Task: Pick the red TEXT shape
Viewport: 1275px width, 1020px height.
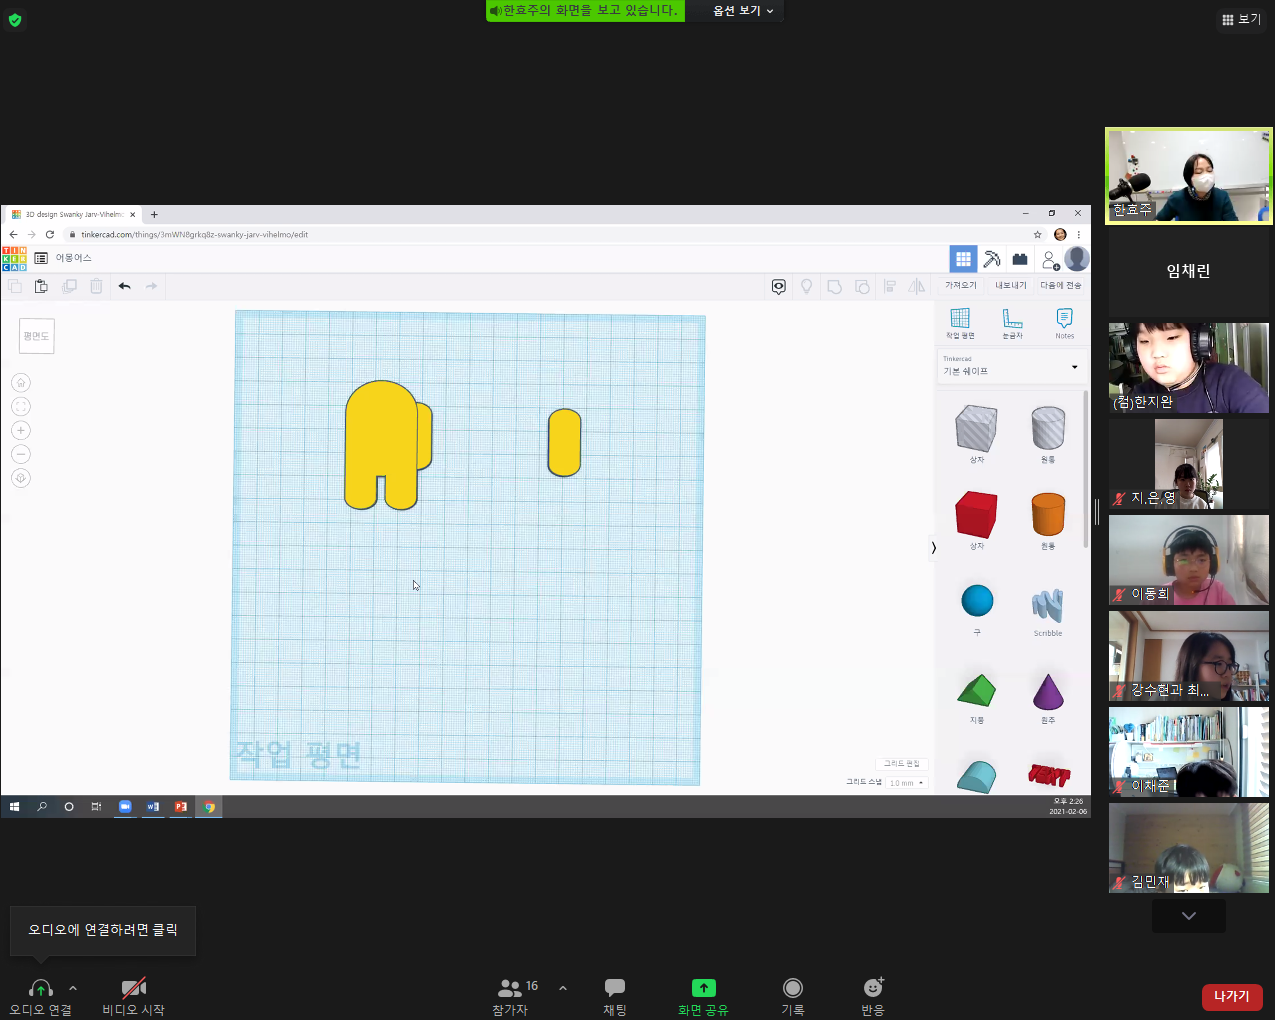Action: coord(1049,775)
